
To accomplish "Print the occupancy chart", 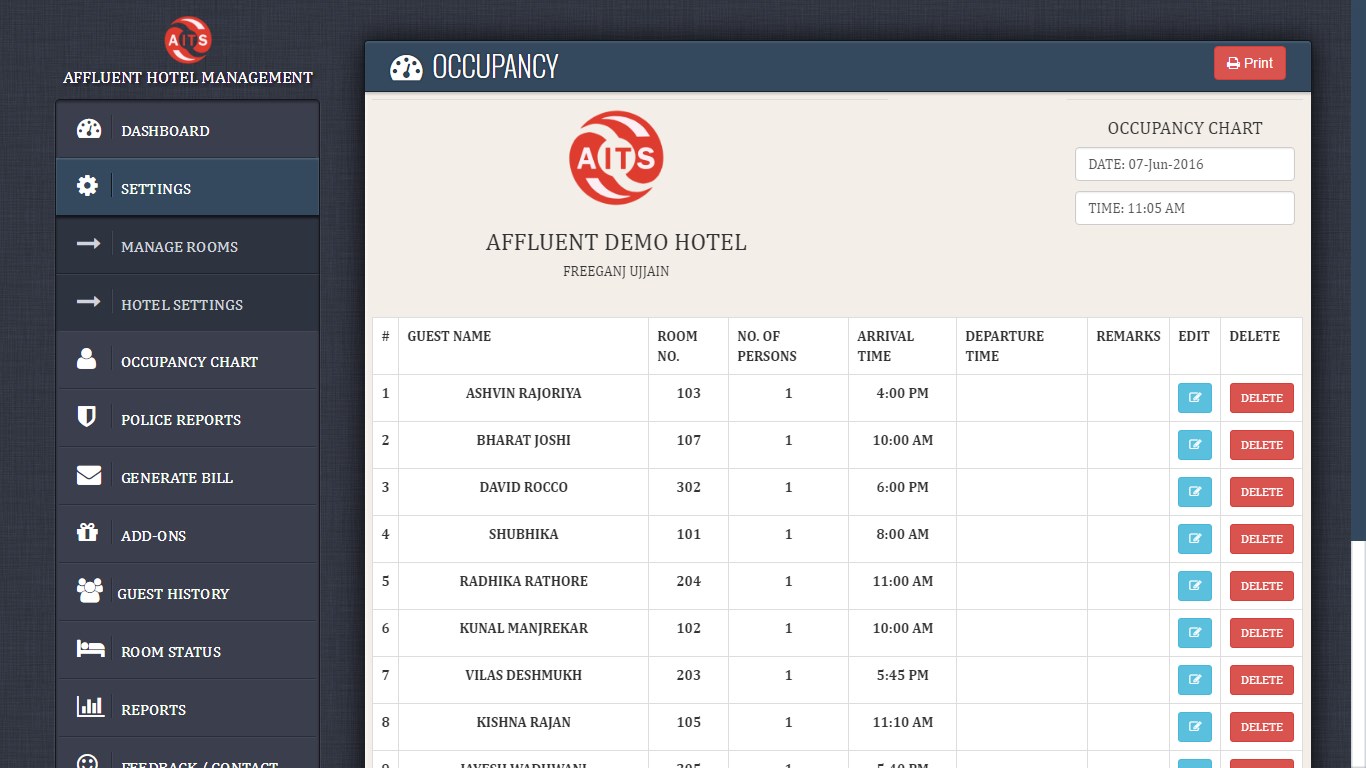I will point(1250,63).
